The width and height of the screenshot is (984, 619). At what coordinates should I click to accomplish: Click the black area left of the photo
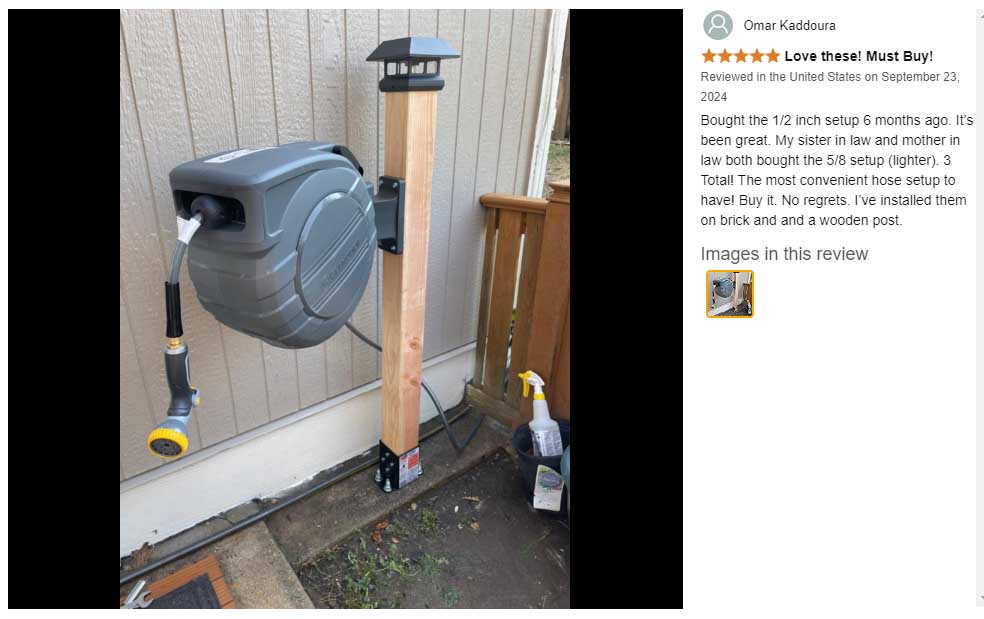pyautogui.click(x=64, y=308)
